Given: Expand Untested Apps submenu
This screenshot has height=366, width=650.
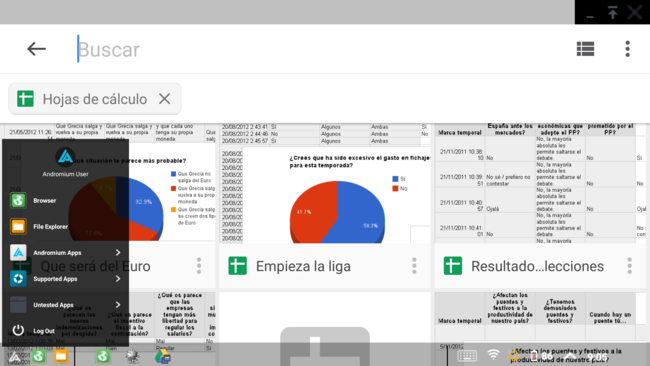Looking at the screenshot, I should 118,305.
